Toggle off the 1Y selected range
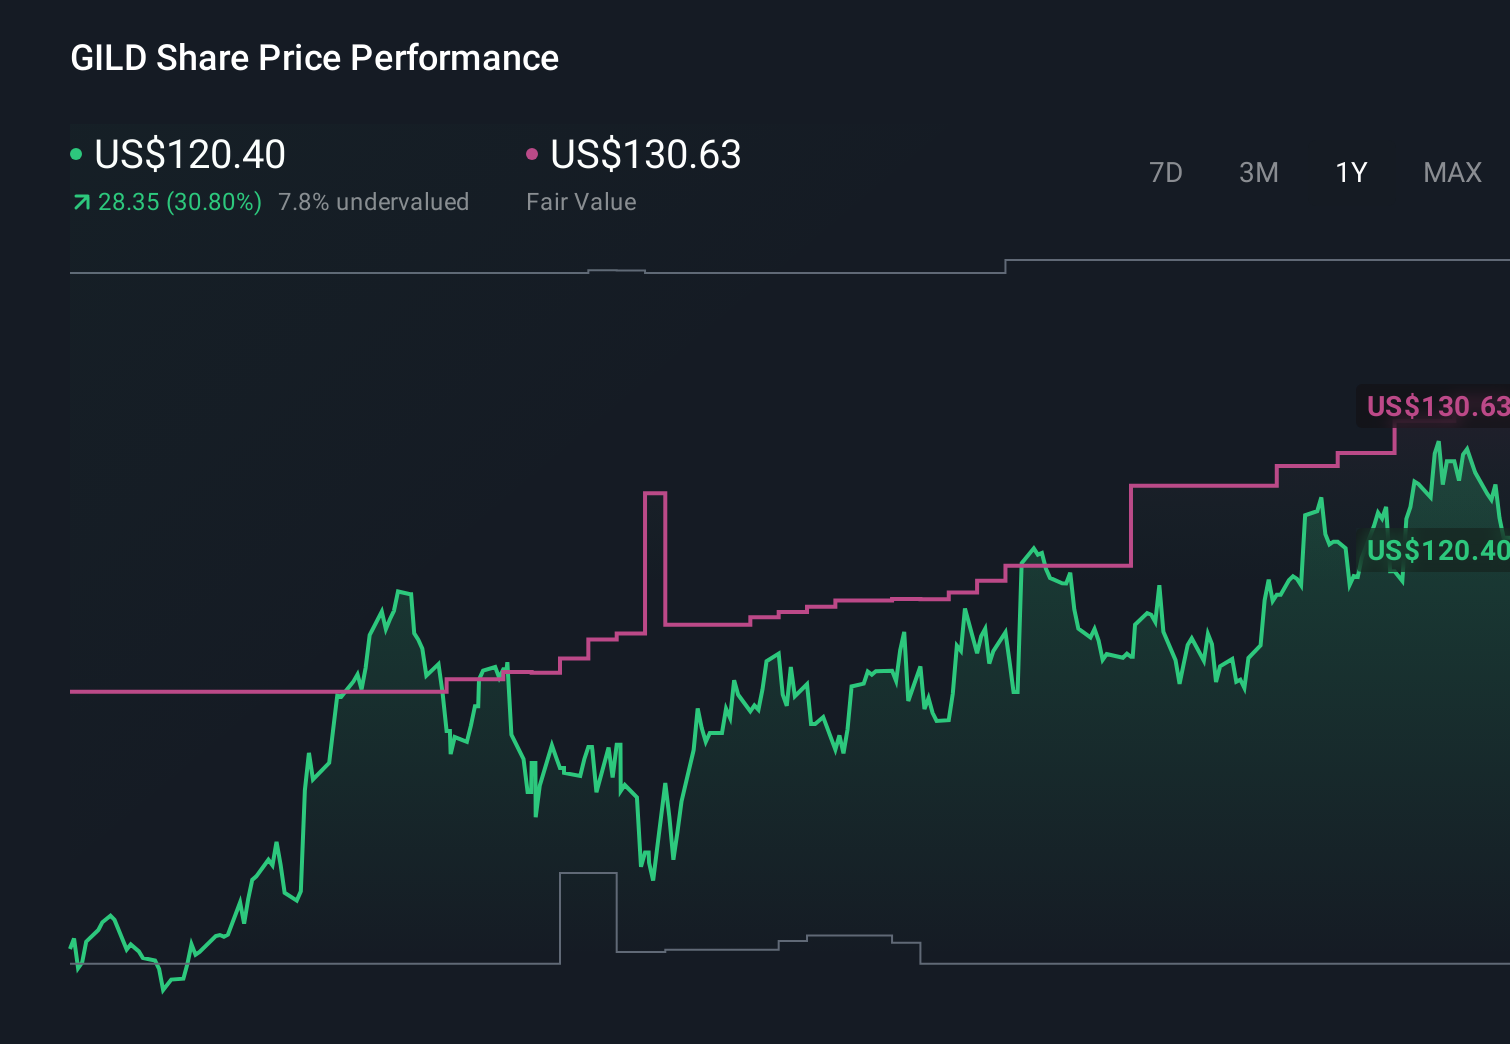Screen dimensions: 1510x1044 [1349, 172]
